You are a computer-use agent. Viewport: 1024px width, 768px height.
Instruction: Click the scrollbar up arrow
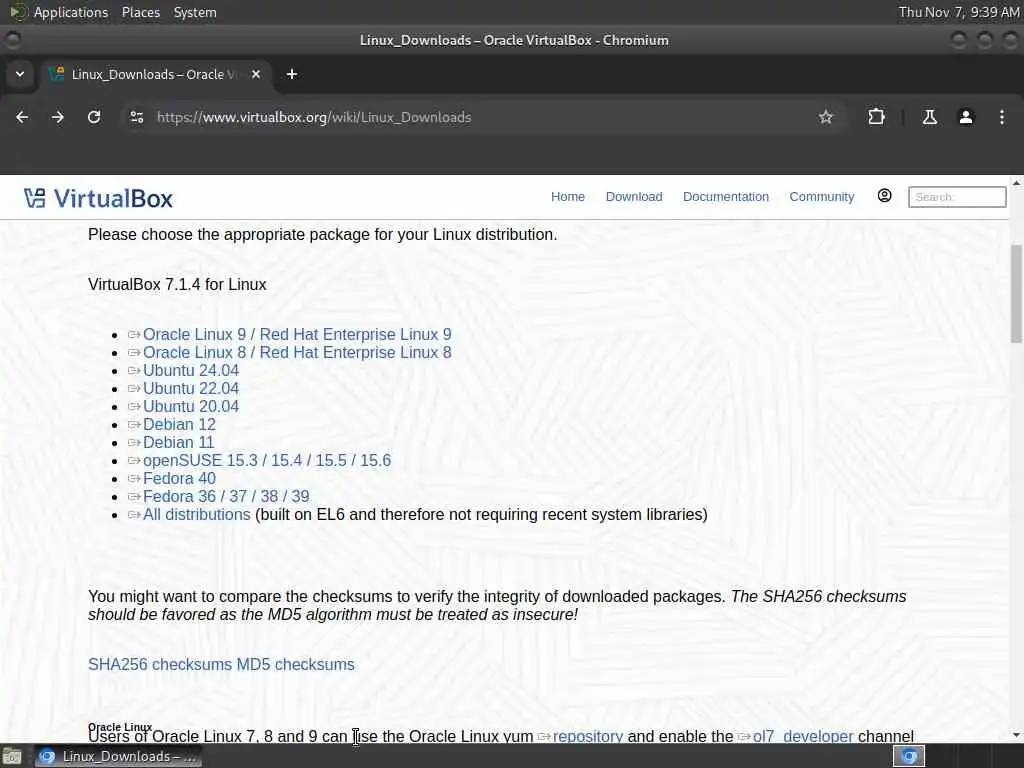click(x=1016, y=184)
